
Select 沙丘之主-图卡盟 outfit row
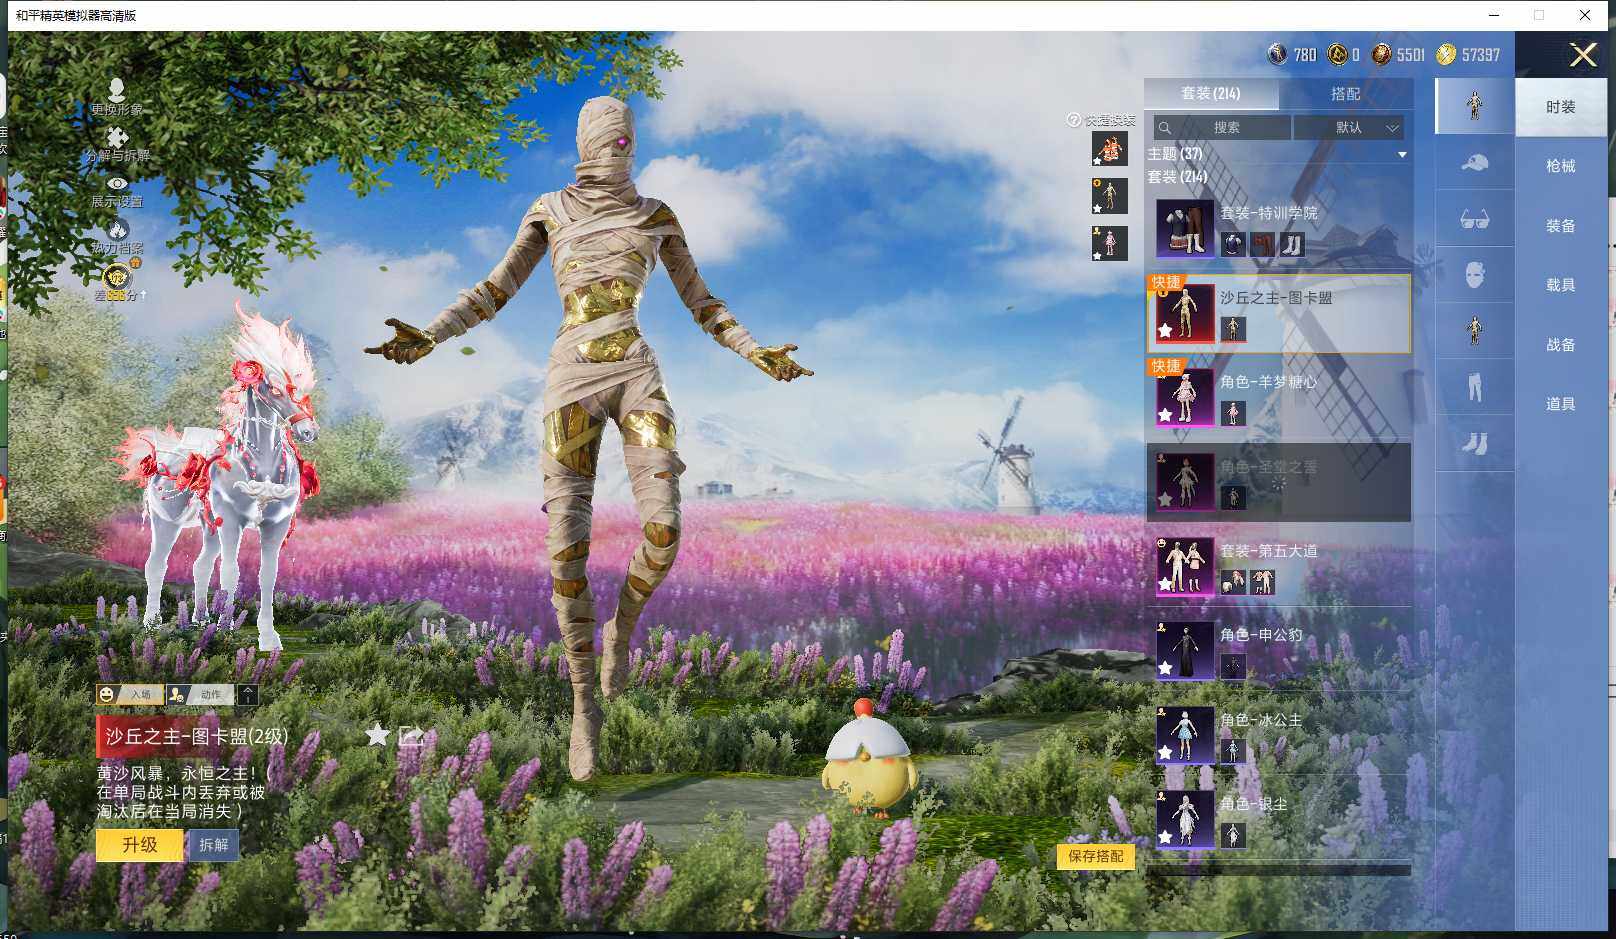click(1278, 313)
